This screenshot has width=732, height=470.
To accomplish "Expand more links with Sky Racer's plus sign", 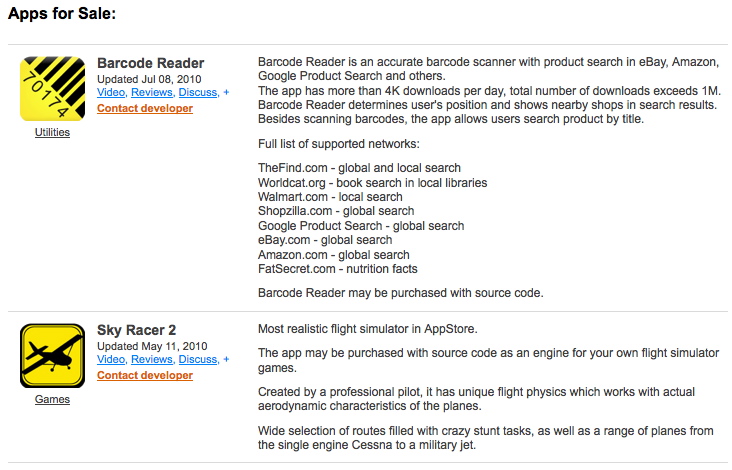I will pyautogui.click(x=226, y=359).
